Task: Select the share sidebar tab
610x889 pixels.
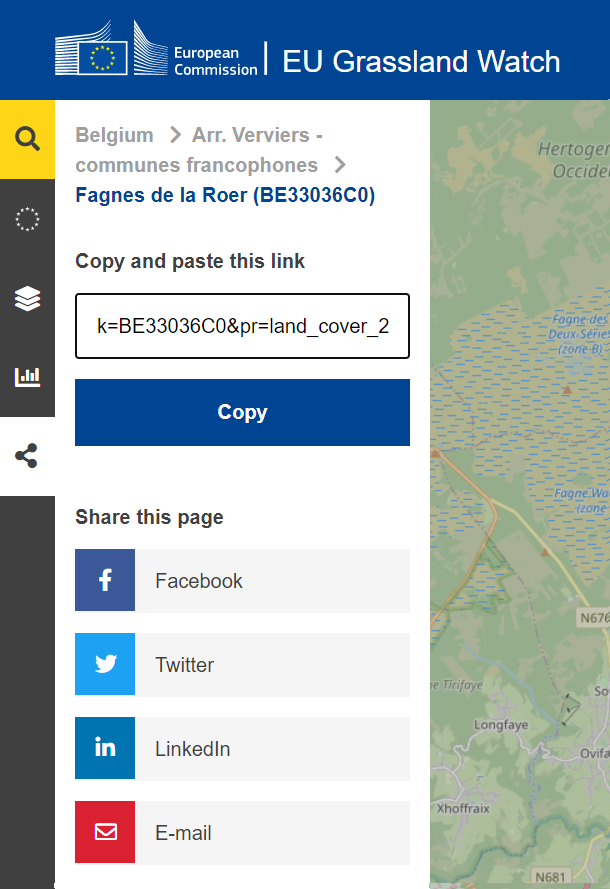Action: click(x=27, y=457)
